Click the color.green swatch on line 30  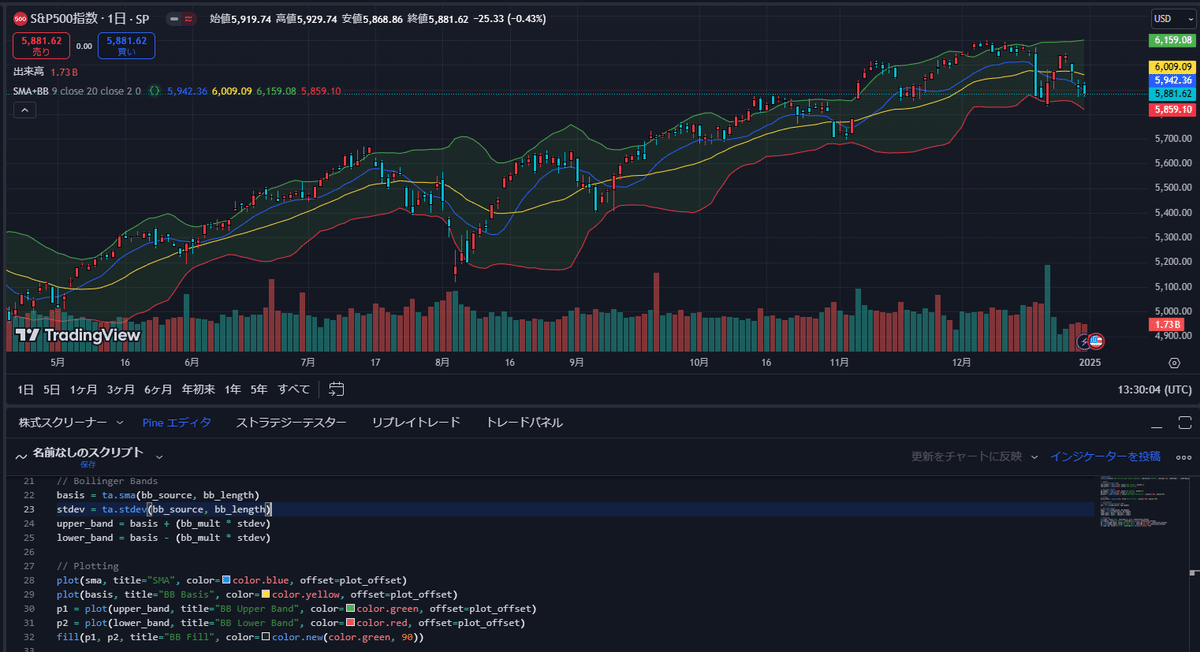tap(350, 608)
